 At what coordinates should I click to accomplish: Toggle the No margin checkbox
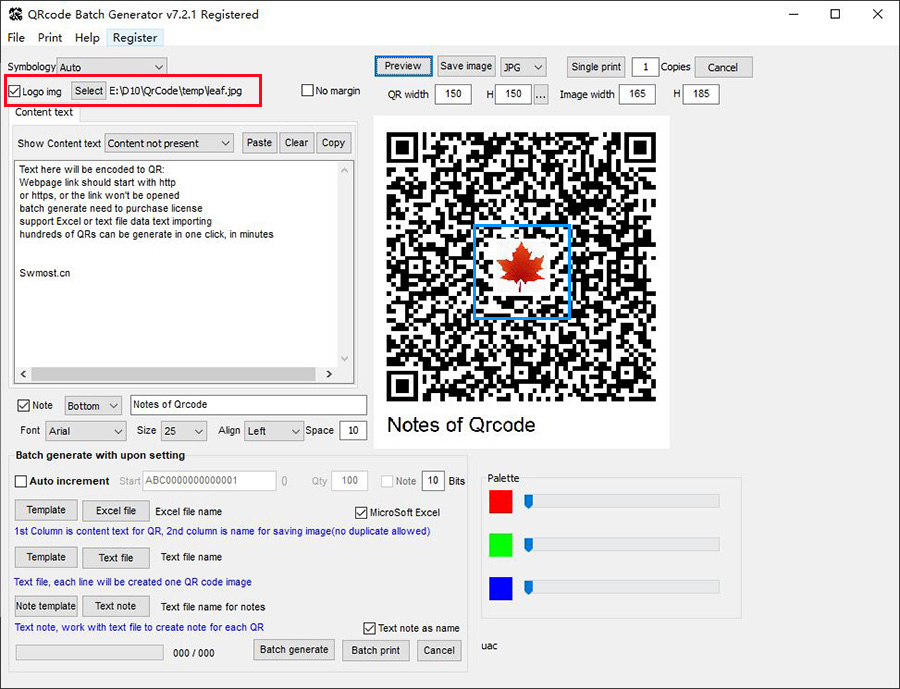[x=308, y=91]
